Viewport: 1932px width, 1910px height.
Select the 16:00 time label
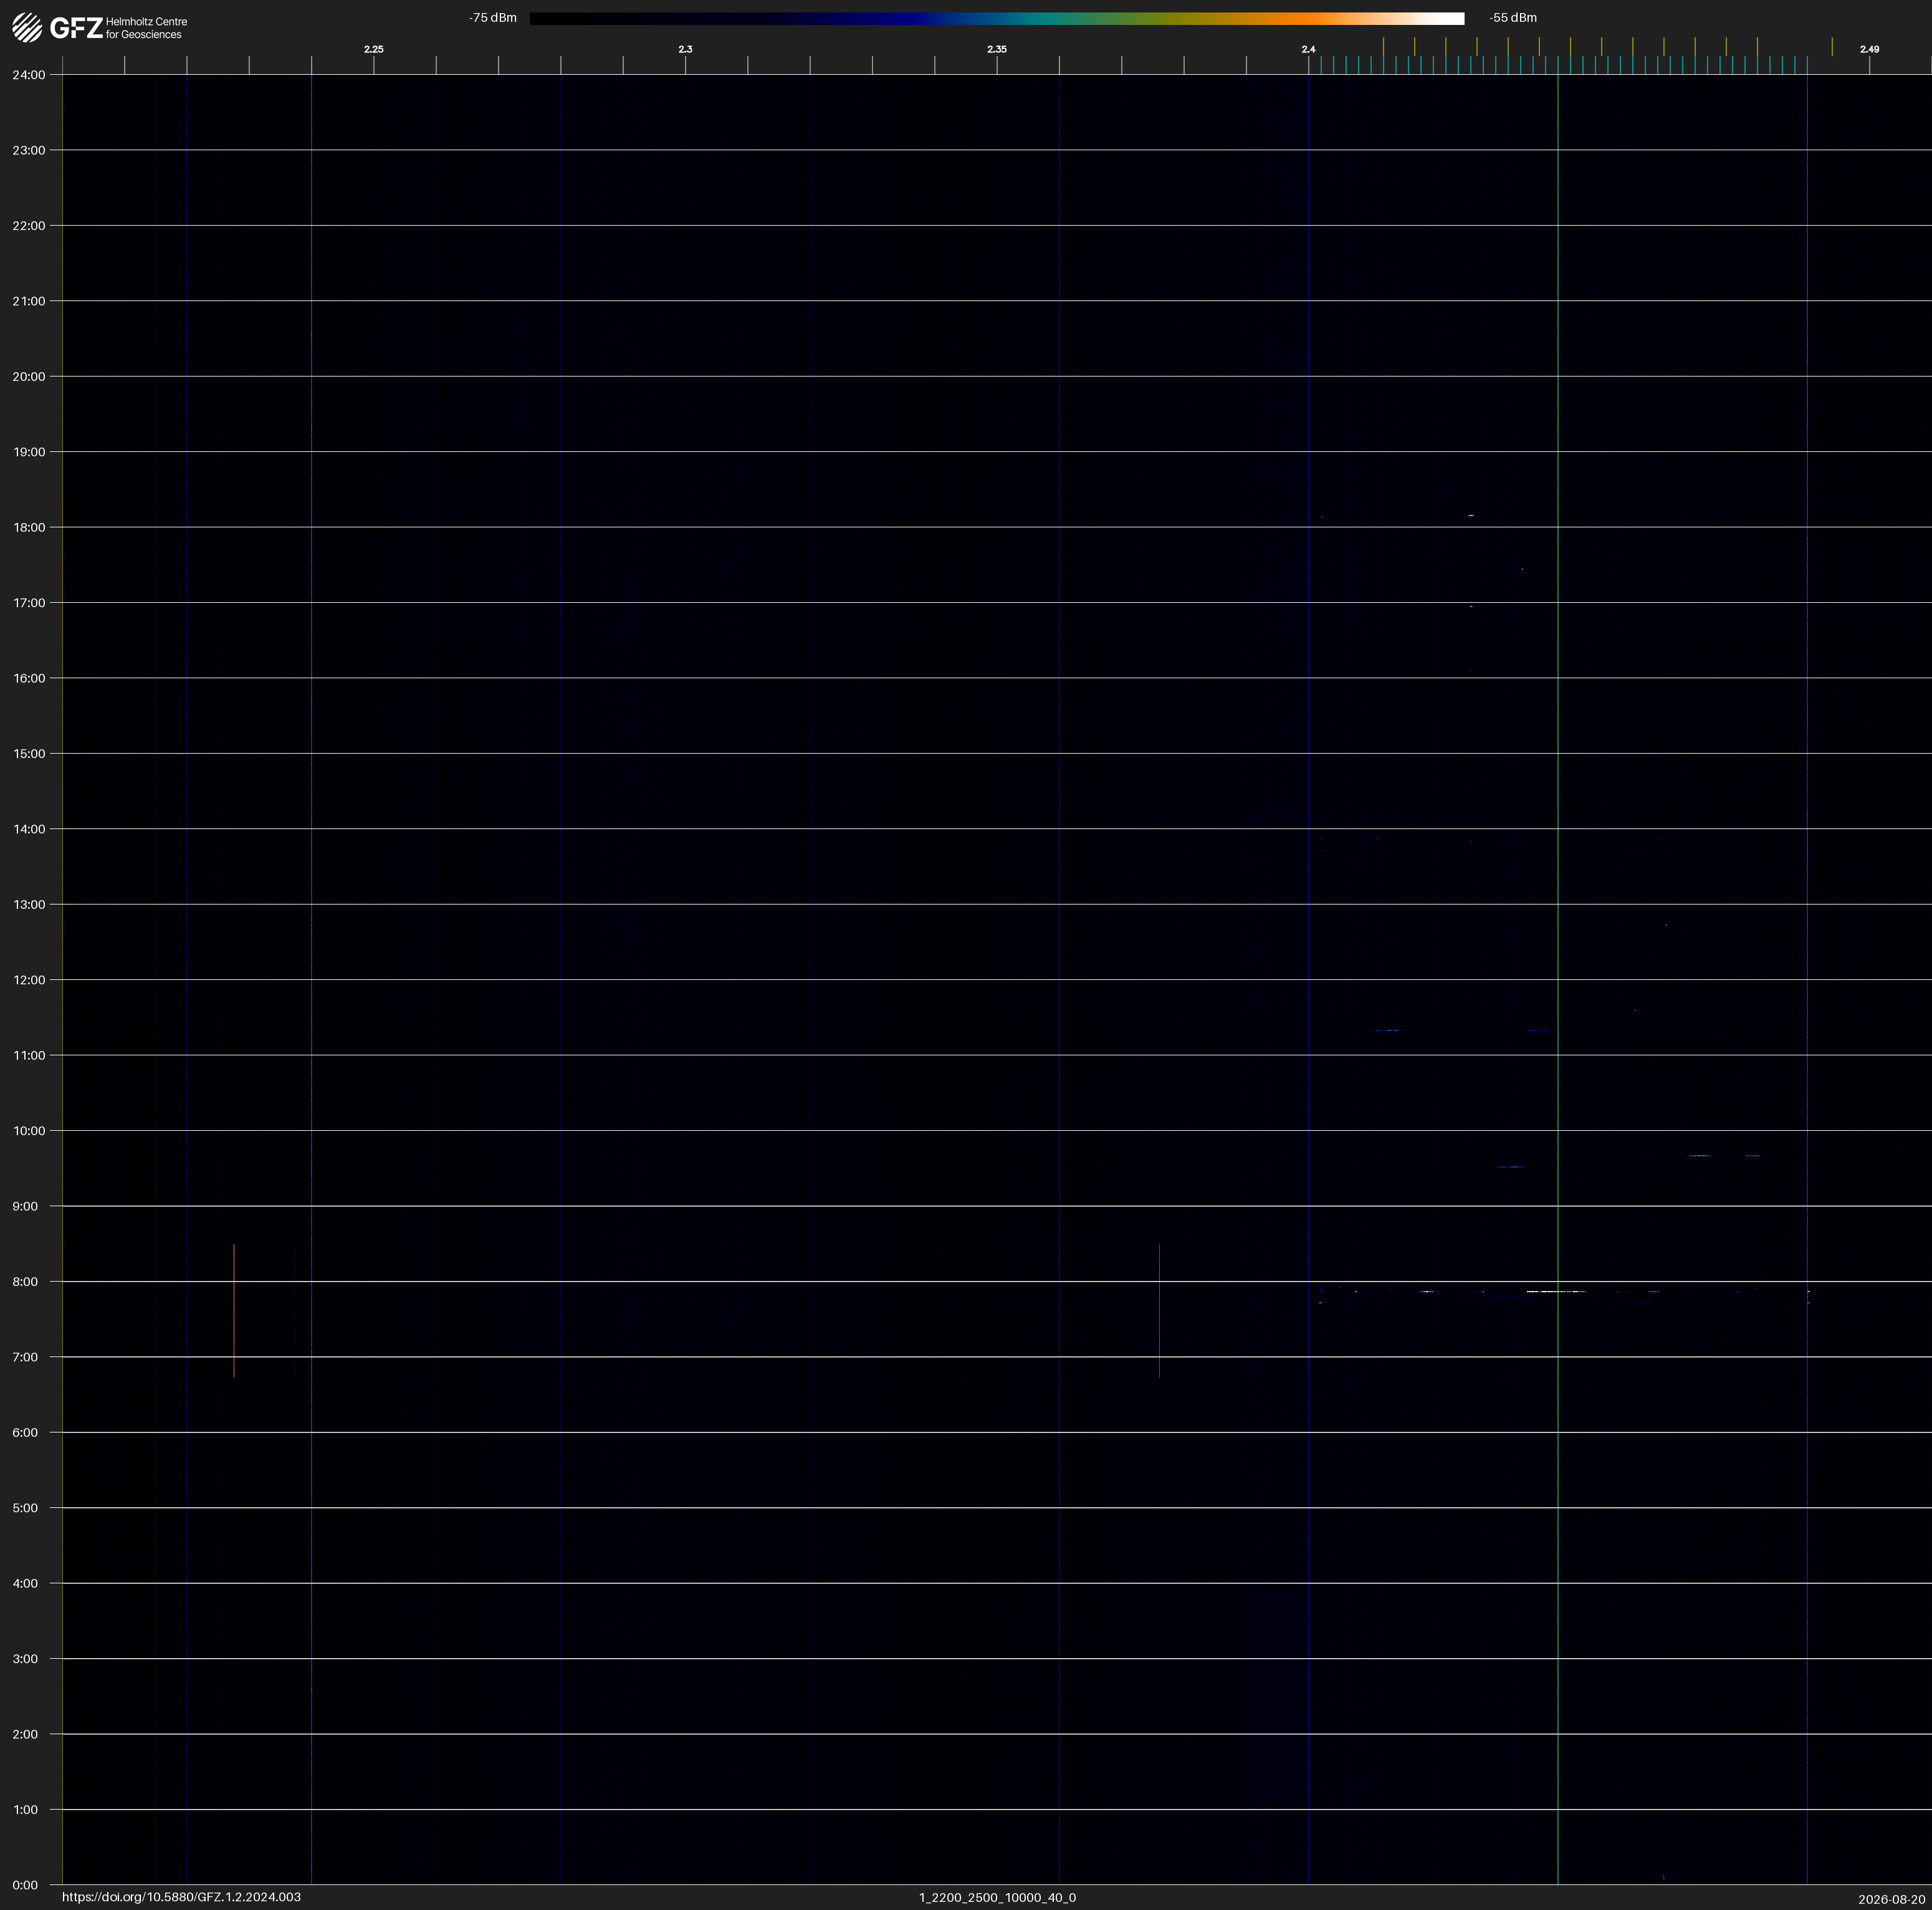pyautogui.click(x=29, y=678)
